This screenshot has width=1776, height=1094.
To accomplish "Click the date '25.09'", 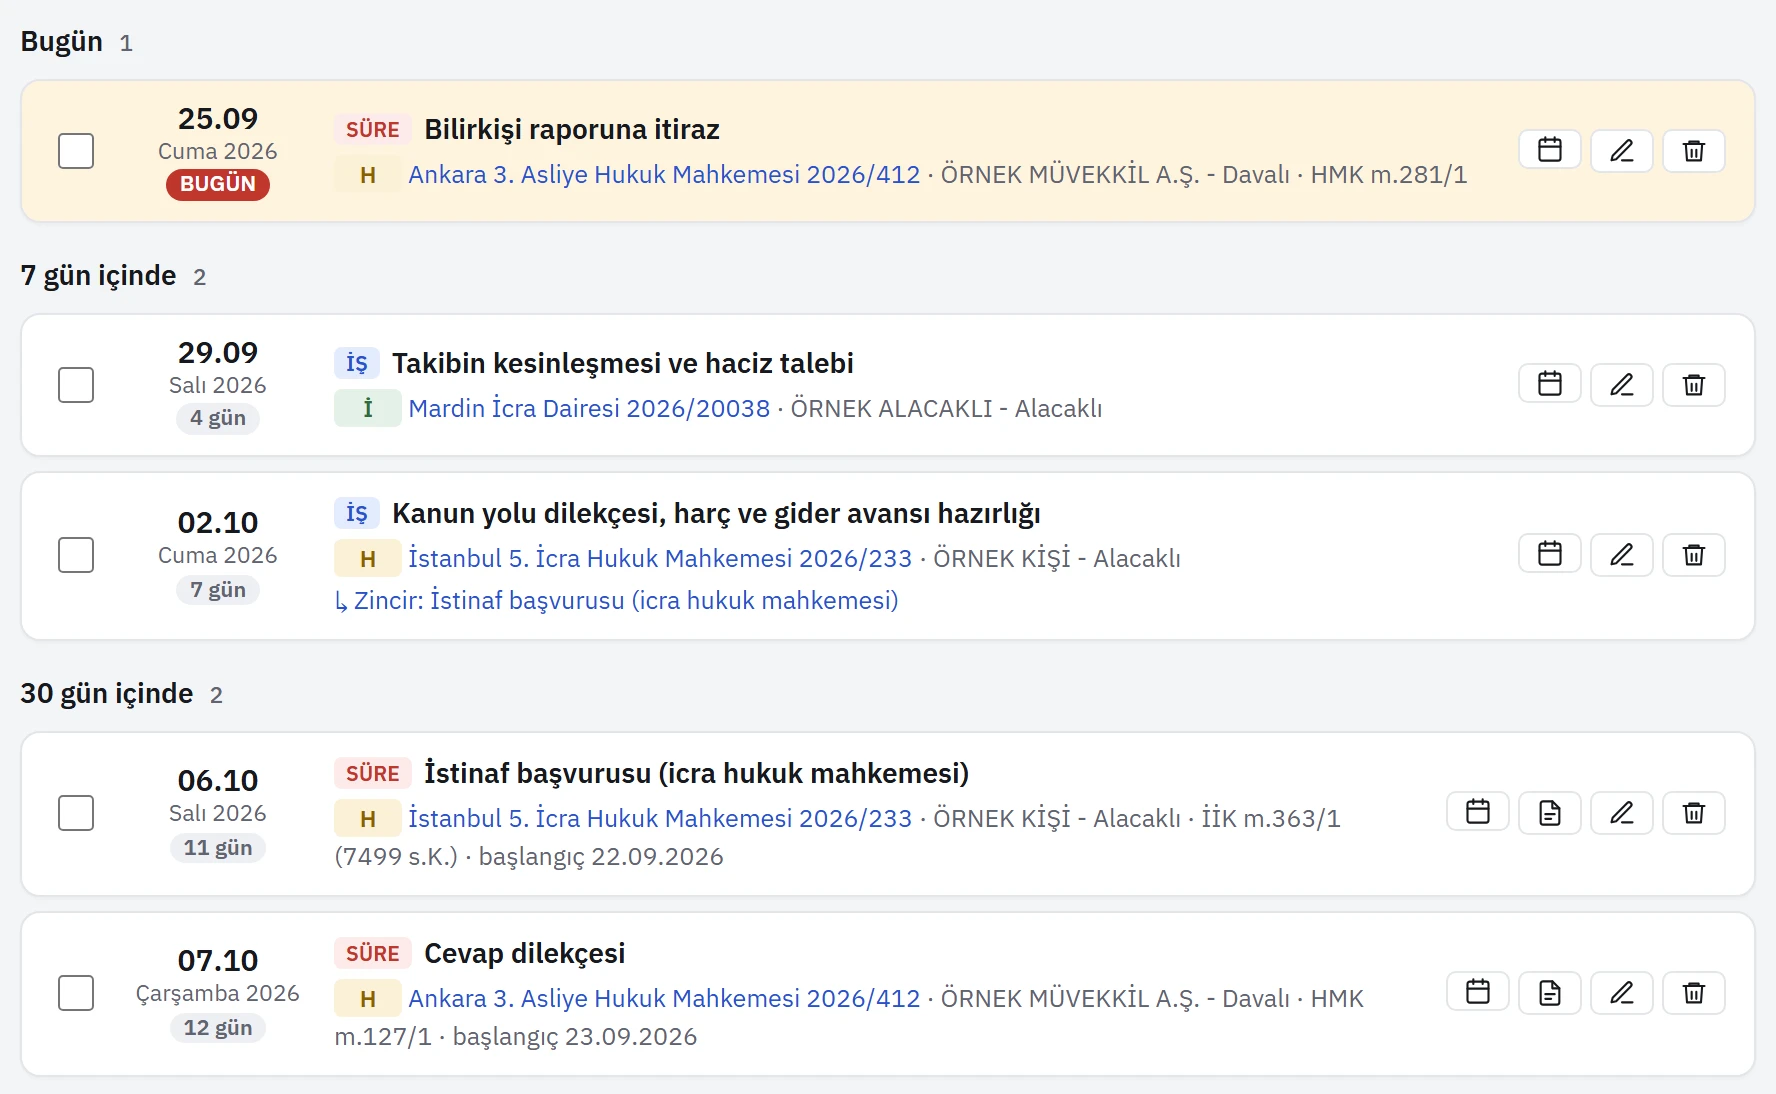I will click(218, 119).
